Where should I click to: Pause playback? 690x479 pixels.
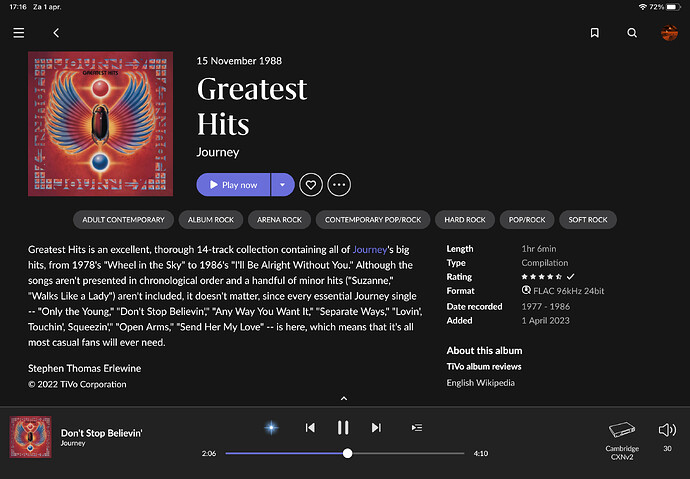click(x=343, y=428)
